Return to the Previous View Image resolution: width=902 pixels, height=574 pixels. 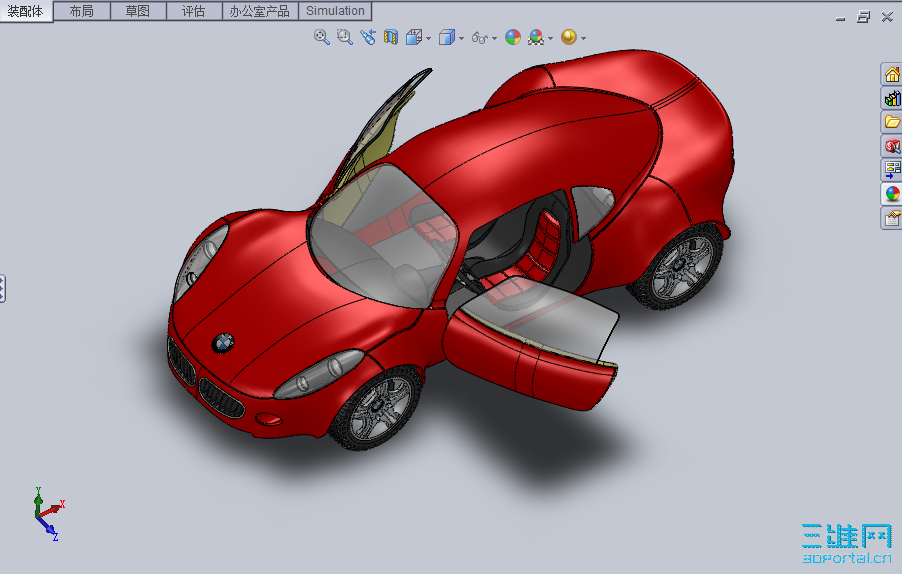click(x=368, y=37)
